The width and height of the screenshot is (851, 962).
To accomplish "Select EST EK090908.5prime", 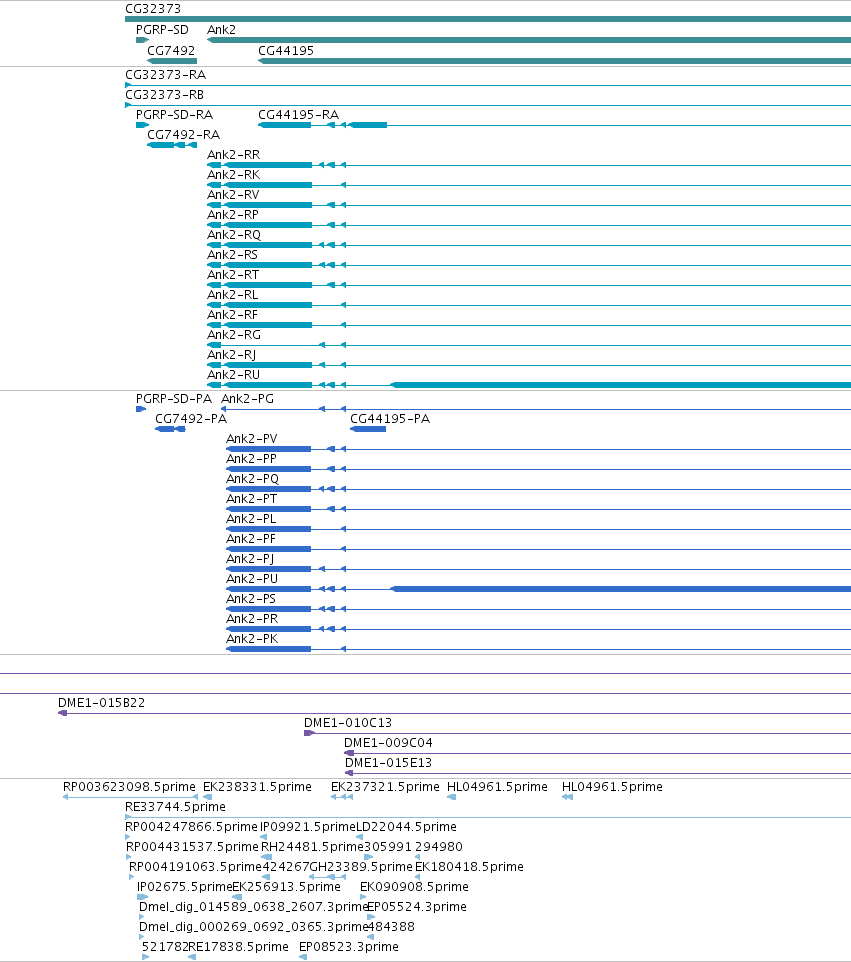I will 414,887.
